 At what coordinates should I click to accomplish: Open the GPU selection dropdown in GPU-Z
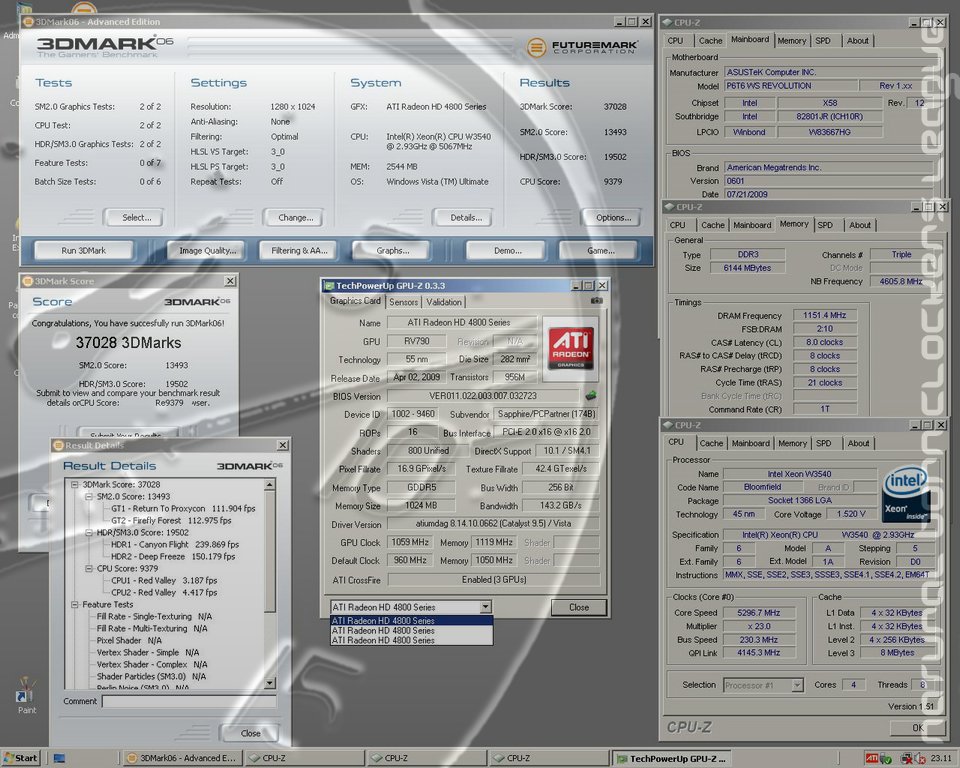tap(485, 607)
